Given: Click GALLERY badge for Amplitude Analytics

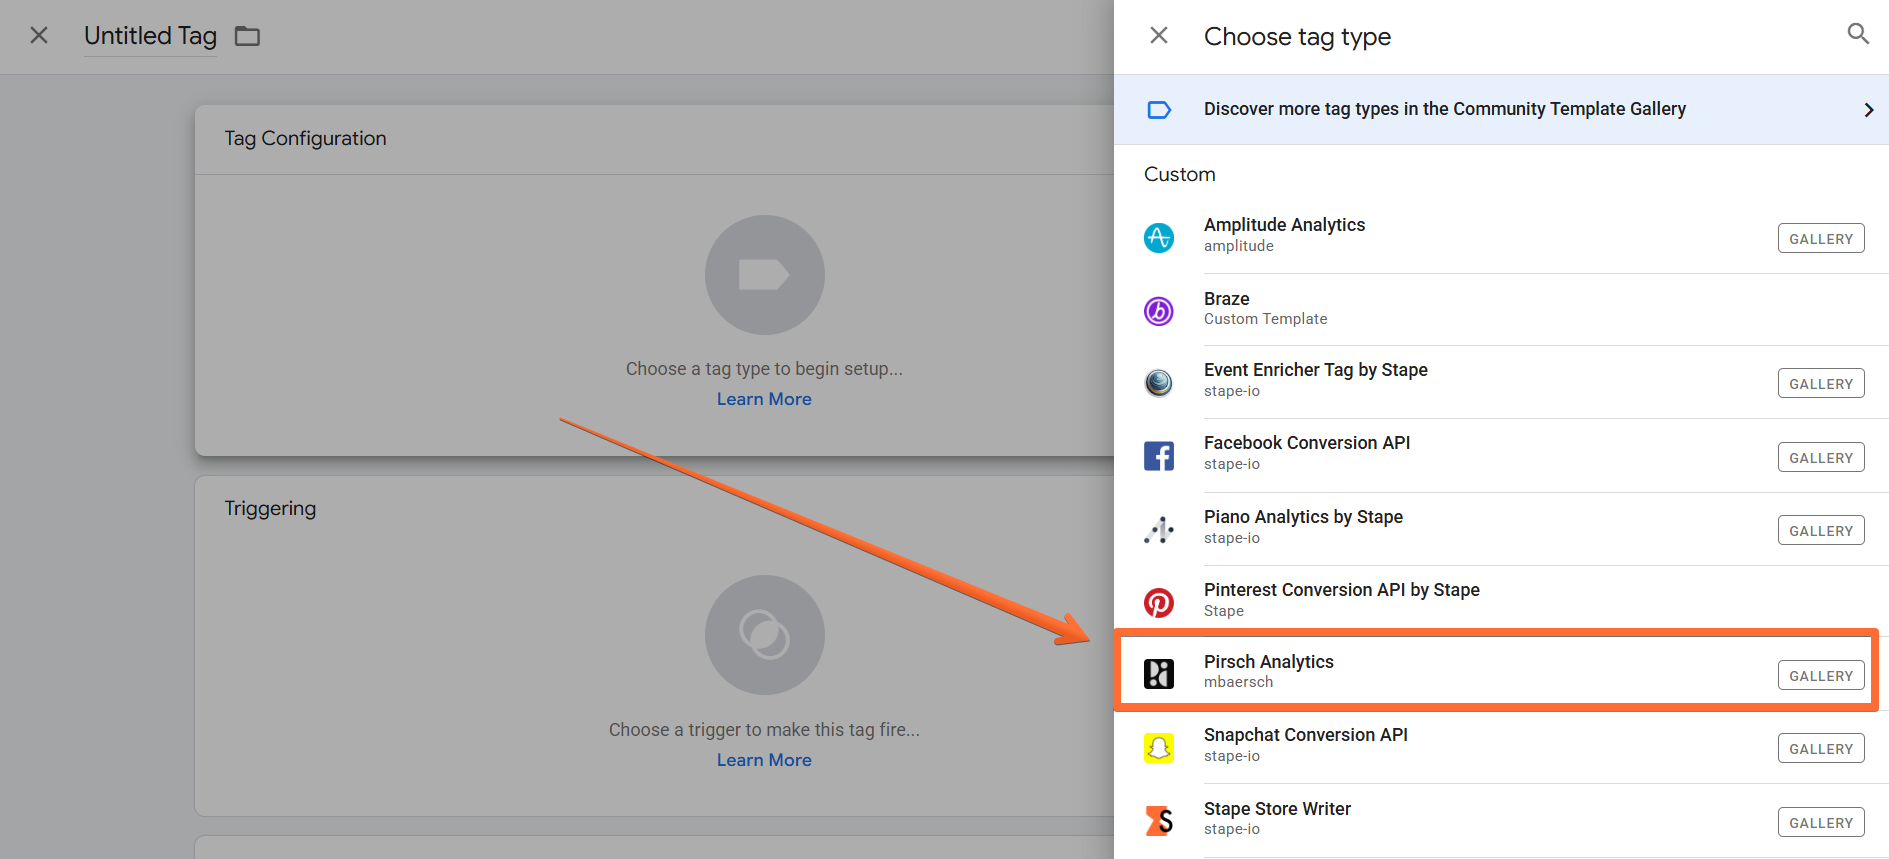Looking at the screenshot, I should 1820,239.
